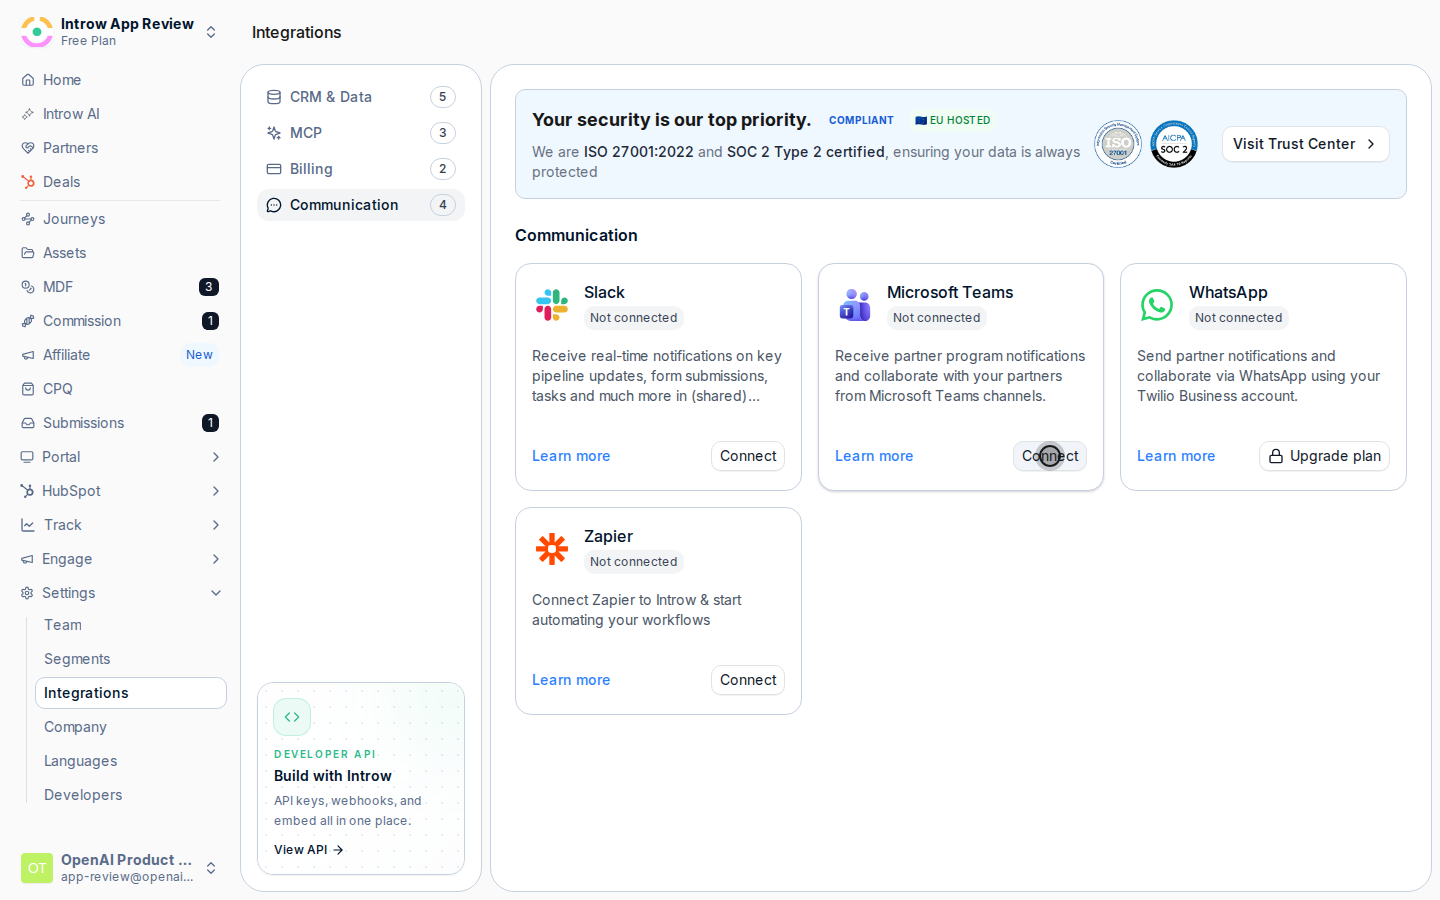Click the Microsoft Teams logo icon

click(854, 304)
